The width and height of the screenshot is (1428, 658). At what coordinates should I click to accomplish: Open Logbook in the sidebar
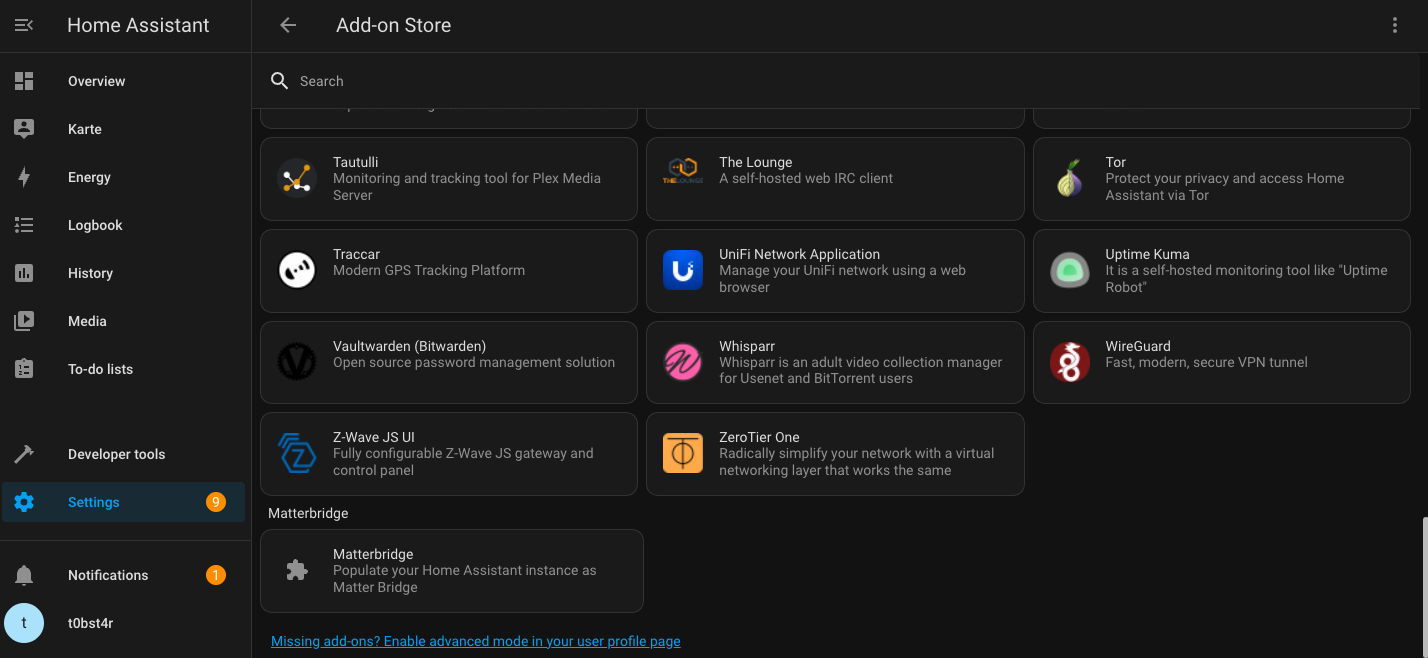click(x=124, y=225)
